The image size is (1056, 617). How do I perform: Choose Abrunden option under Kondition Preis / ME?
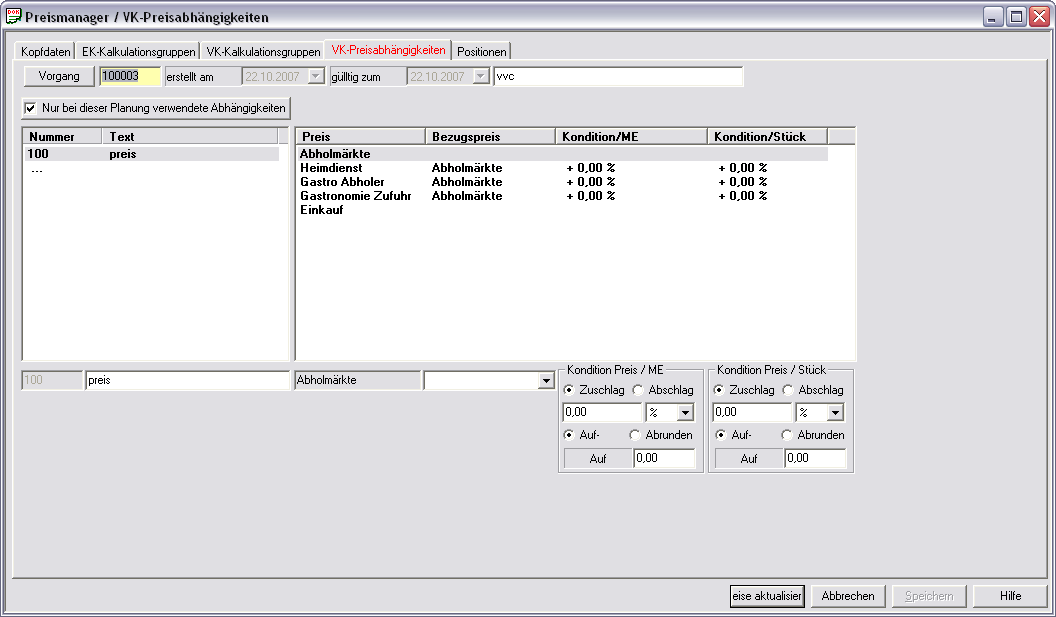(x=634, y=435)
